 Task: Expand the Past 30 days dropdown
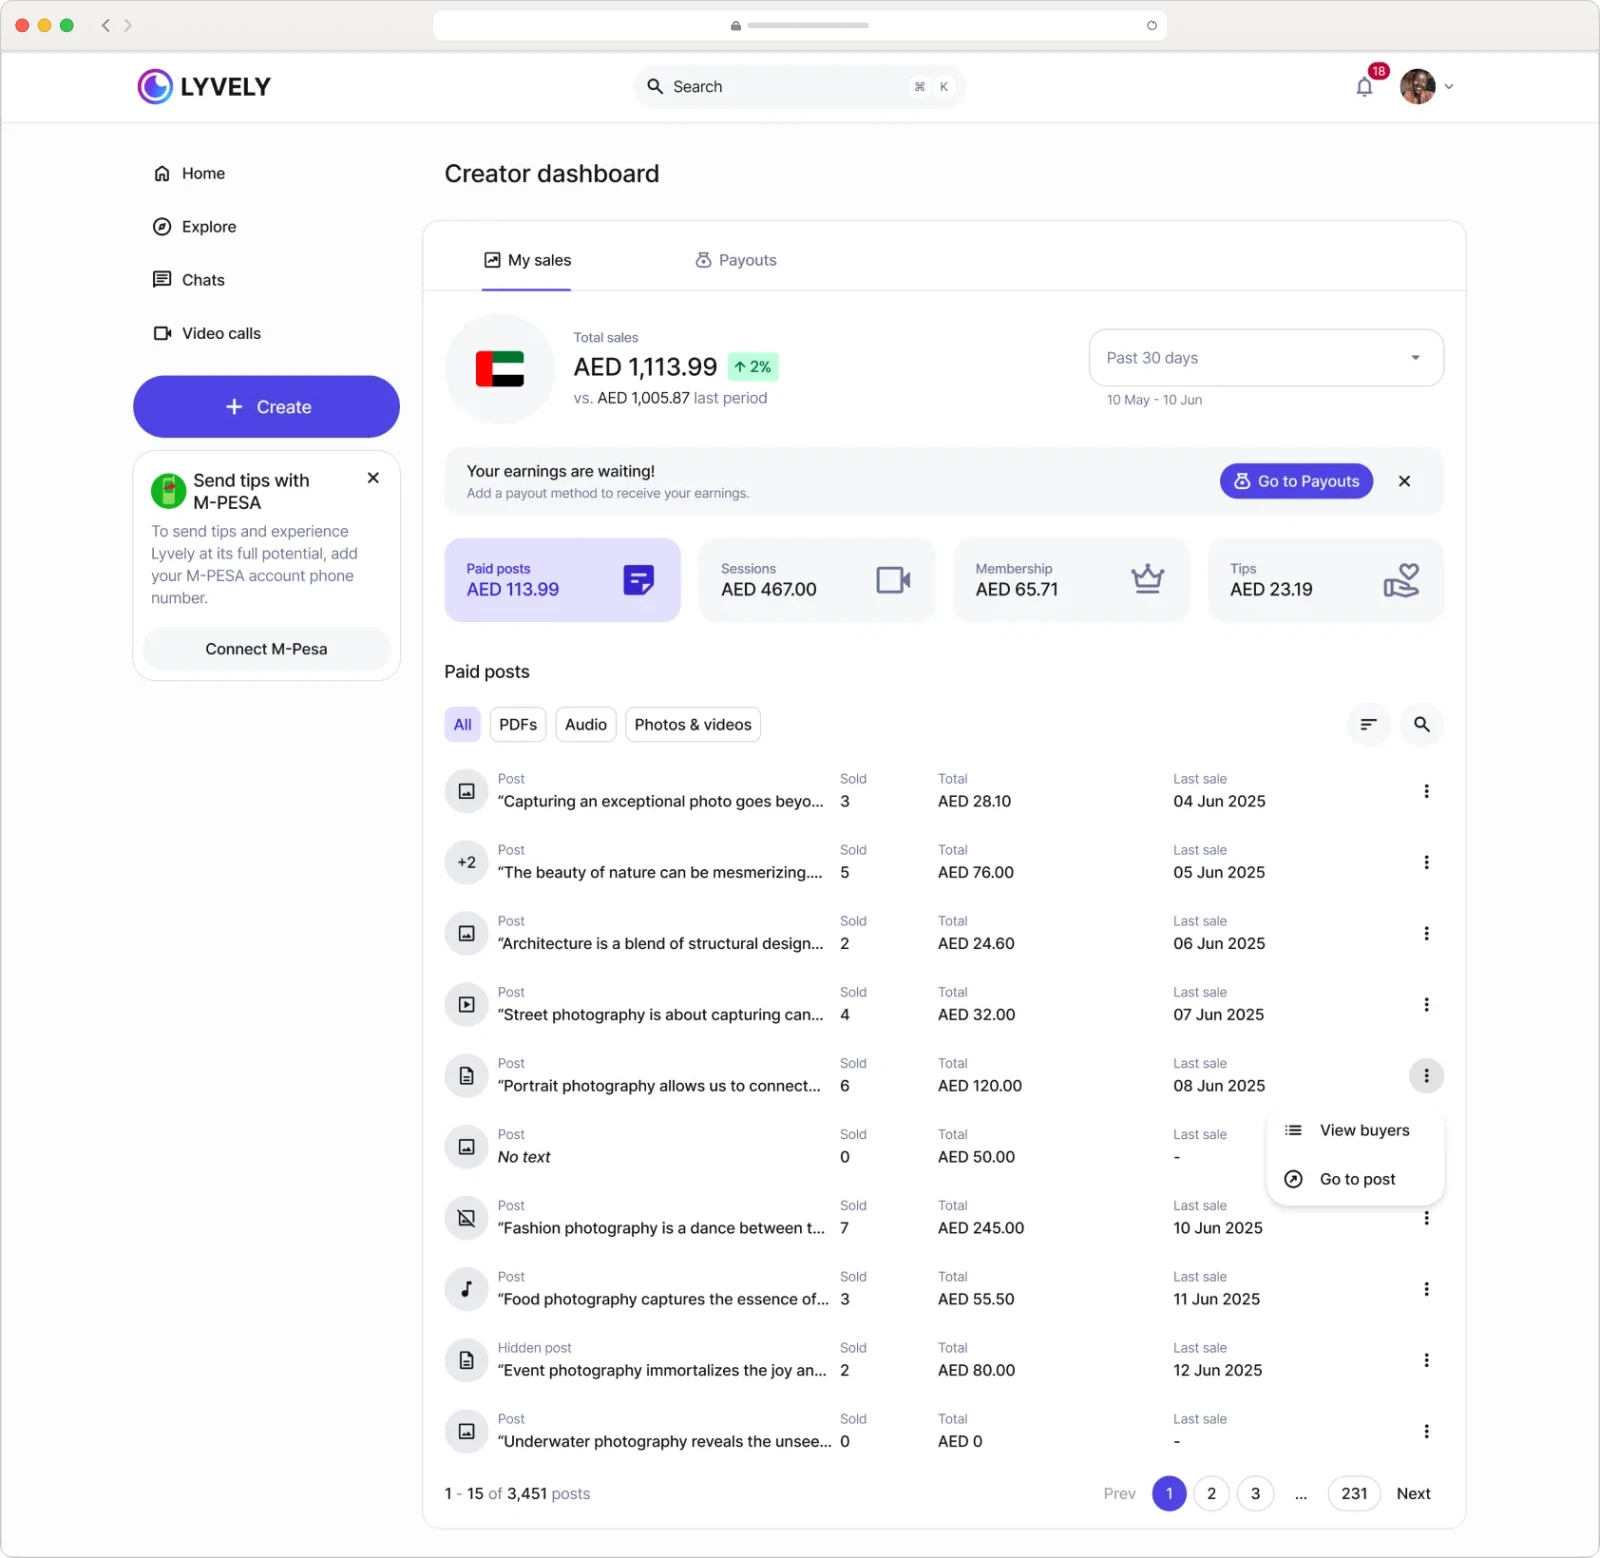coord(1266,358)
